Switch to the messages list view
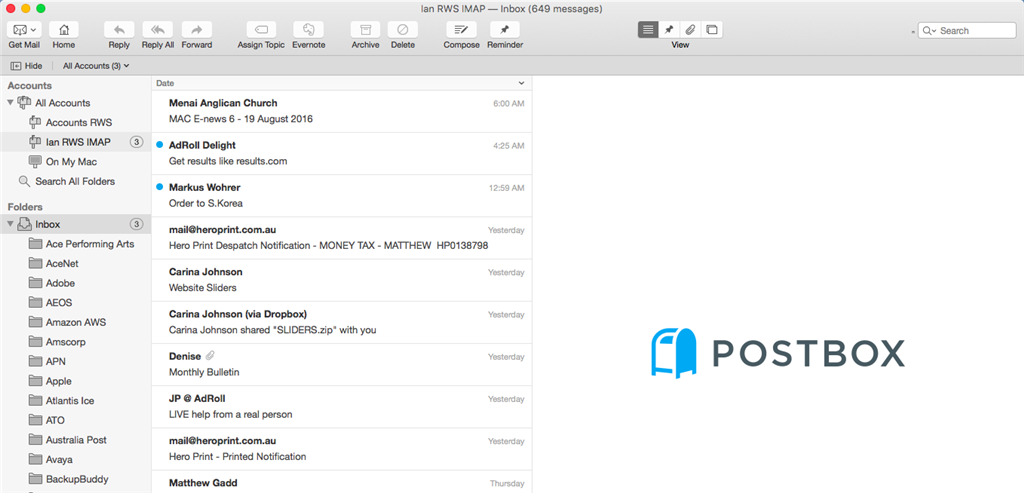The width and height of the screenshot is (1024, 493). click(648, 30)
